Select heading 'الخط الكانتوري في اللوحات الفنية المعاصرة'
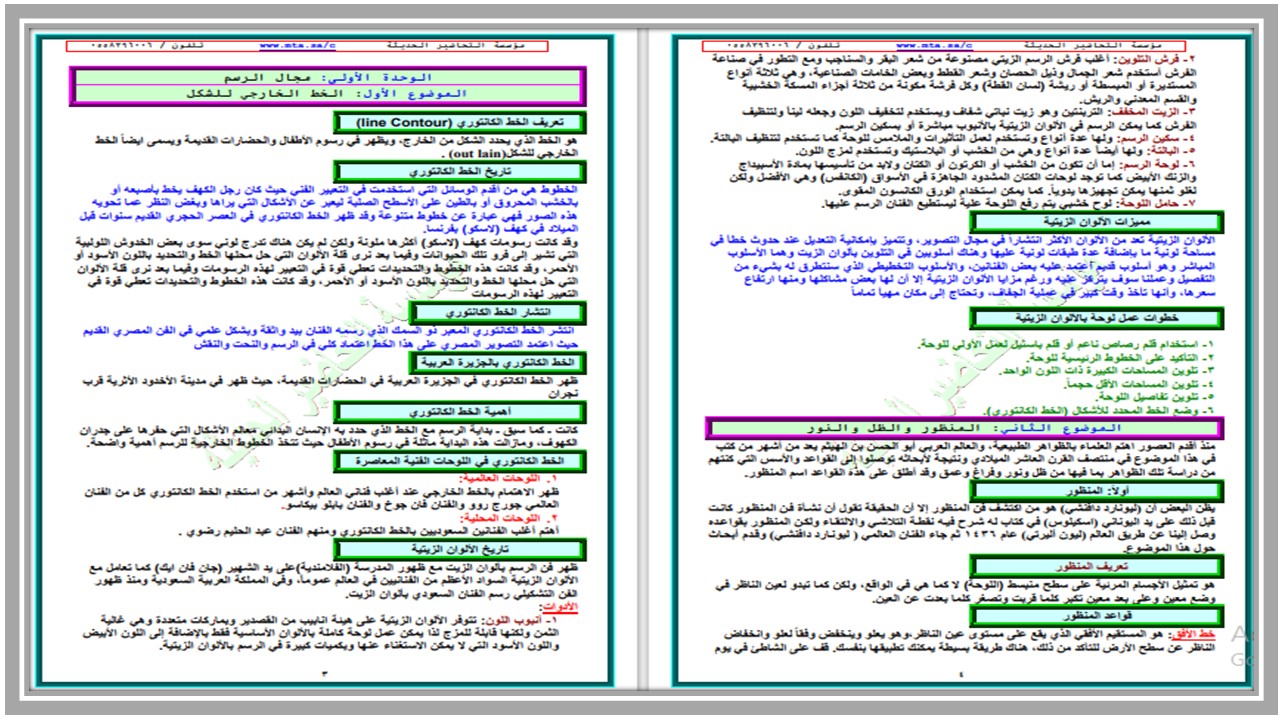Image resolution: width=1280 pixels, height=720 pixels. point(459,461)
